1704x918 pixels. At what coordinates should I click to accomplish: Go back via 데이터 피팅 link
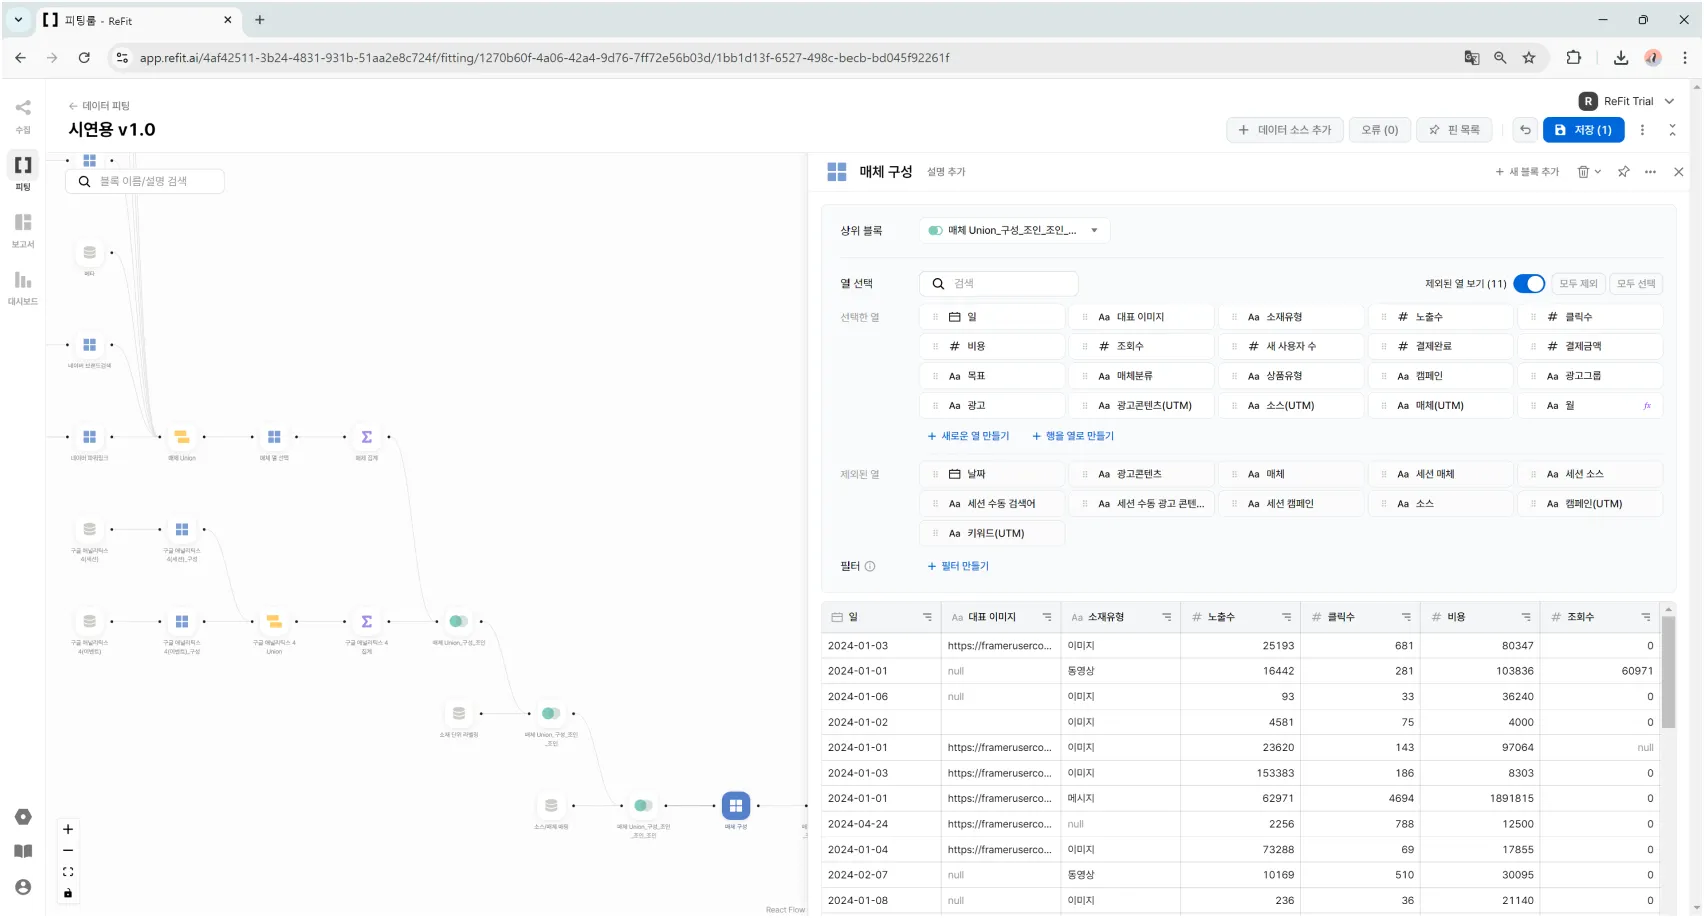click(99, 106)
